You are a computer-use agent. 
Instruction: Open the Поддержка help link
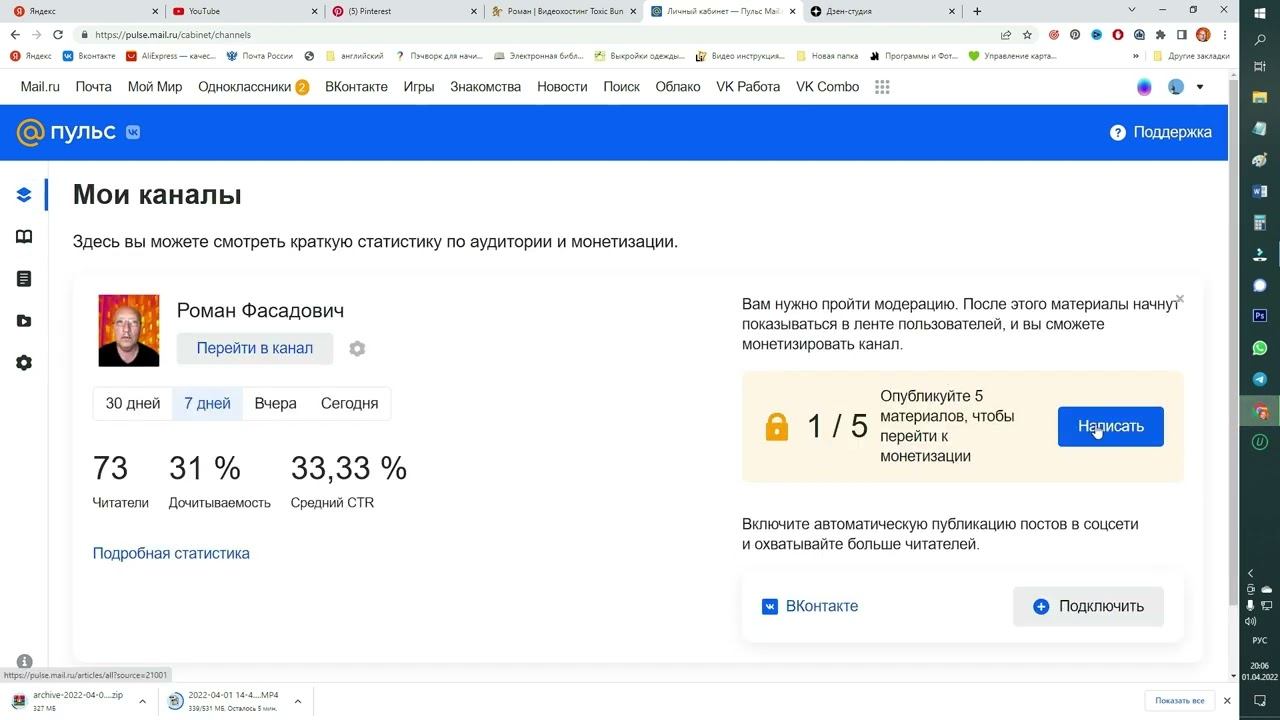1161,132
